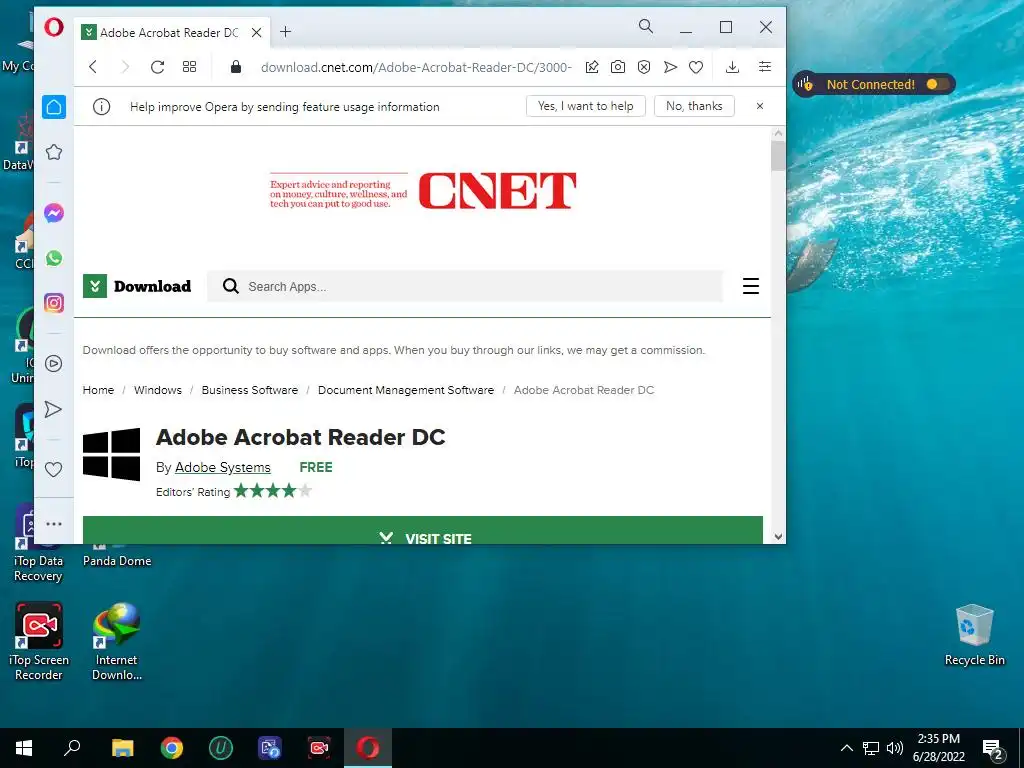Click the Editors' Rating stars
The width and height of the screenshot is (1024, 768).
coord(272,491)
